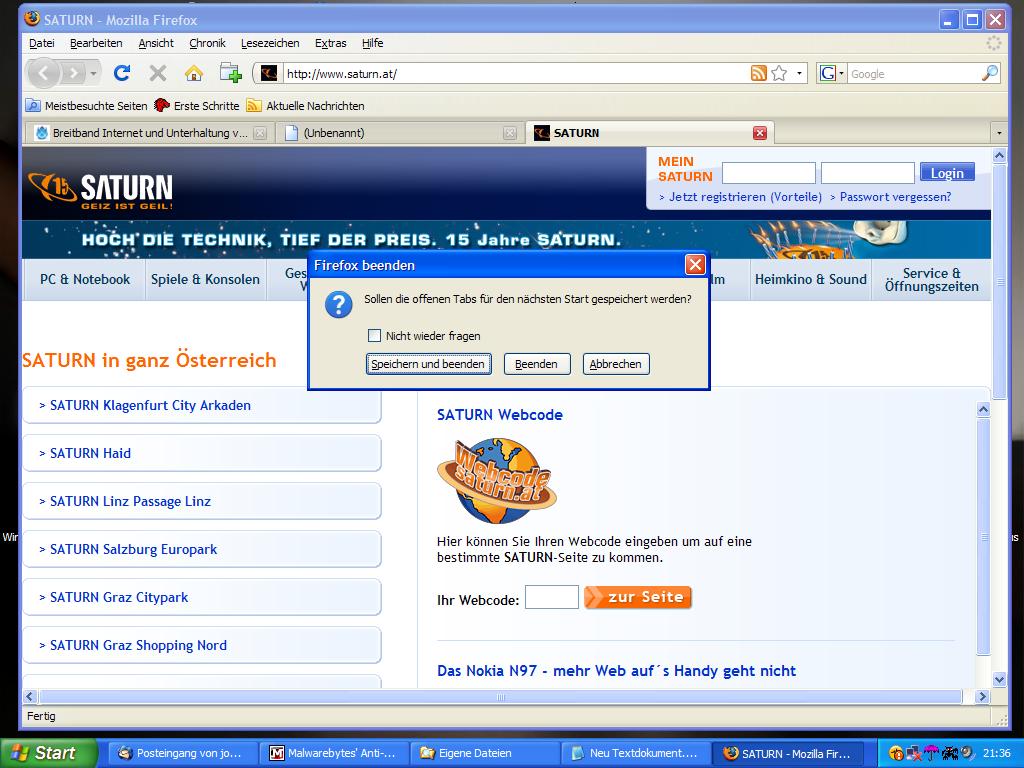Image resolution: width=1024 pixels, height=768 pixels.
Task: Open the Lesezeichen menu
Action: pyautogui.click(x=270, y=43)
